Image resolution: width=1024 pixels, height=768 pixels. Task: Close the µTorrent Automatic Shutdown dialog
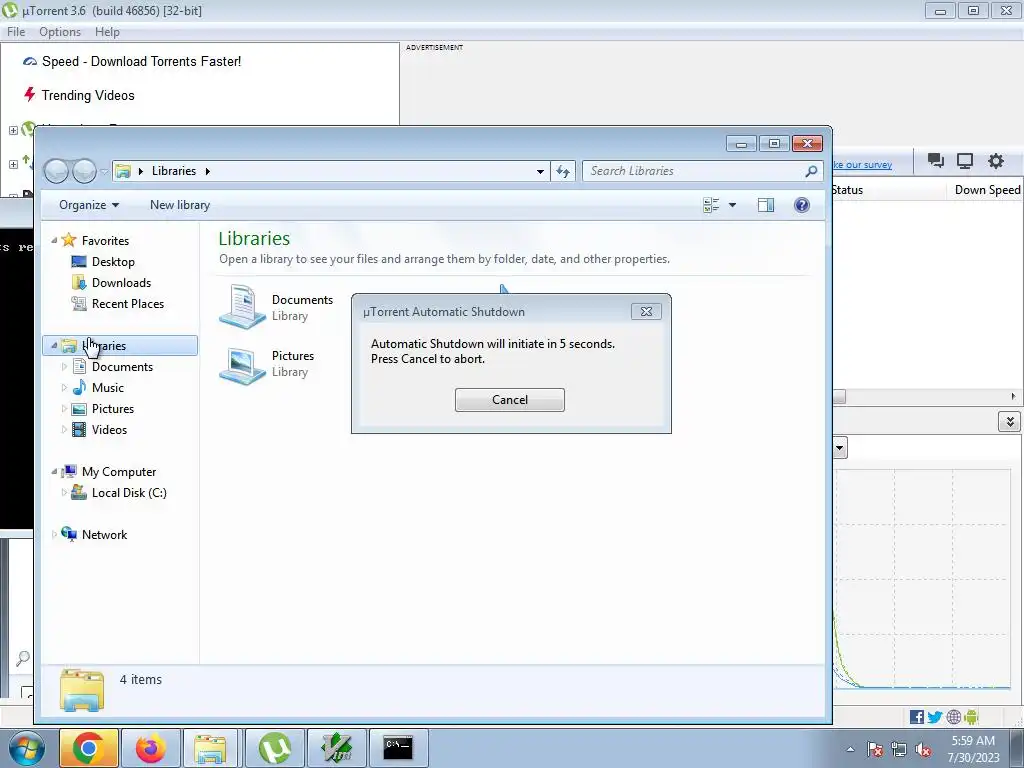pyautogui.click(x=646, y=312)
